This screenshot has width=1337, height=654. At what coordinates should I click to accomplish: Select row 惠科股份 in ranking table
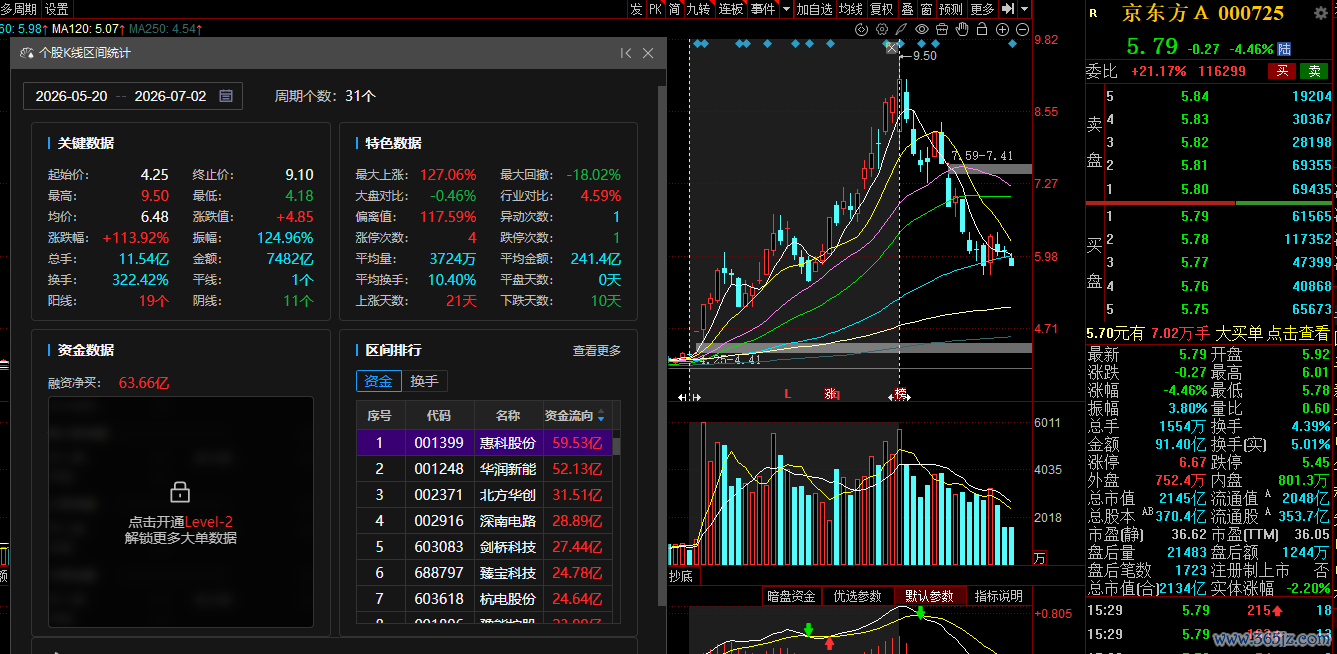tap(485, 443)
